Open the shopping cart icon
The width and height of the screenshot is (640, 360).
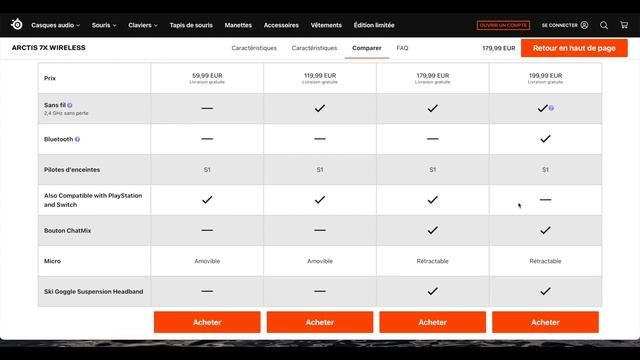pyautogui.click(x=624, y=25)
